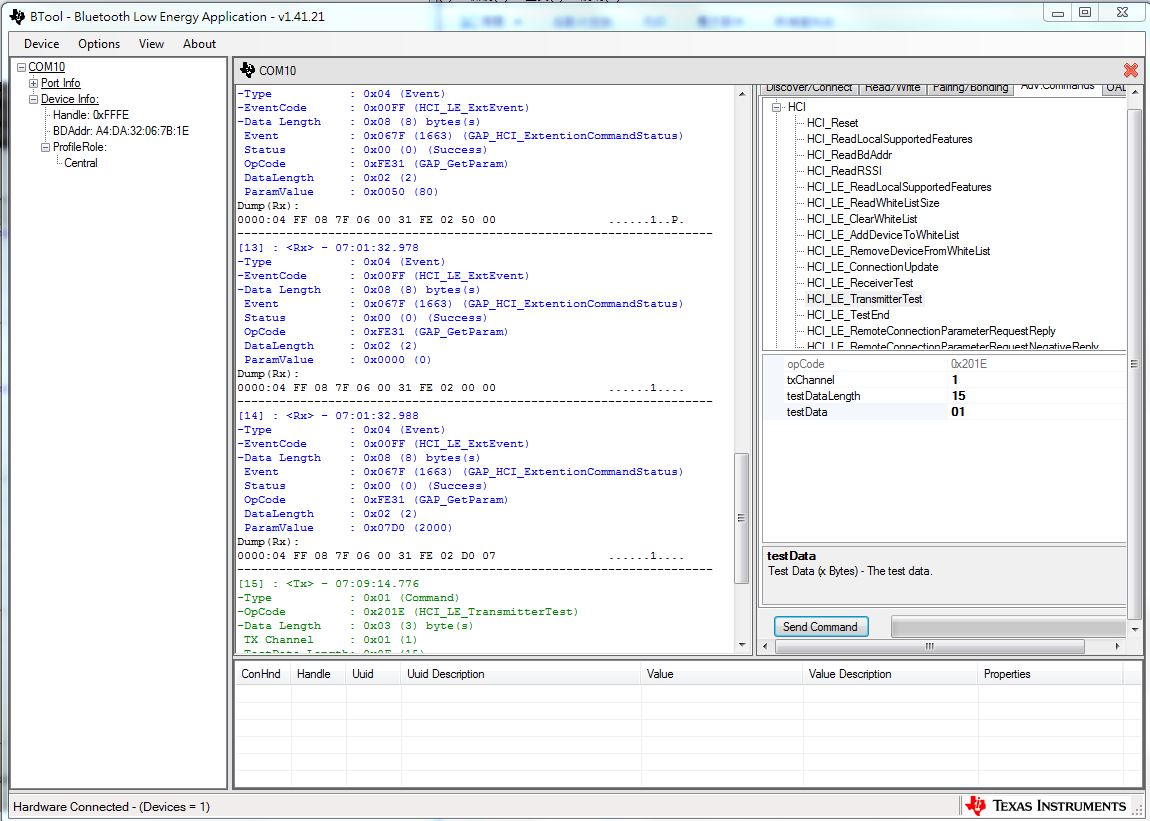Image resolution: width=1150 pixels, height=821 pixels.
Task: Collapse the ProfileRole node
Action: click(x=45, y=147)
